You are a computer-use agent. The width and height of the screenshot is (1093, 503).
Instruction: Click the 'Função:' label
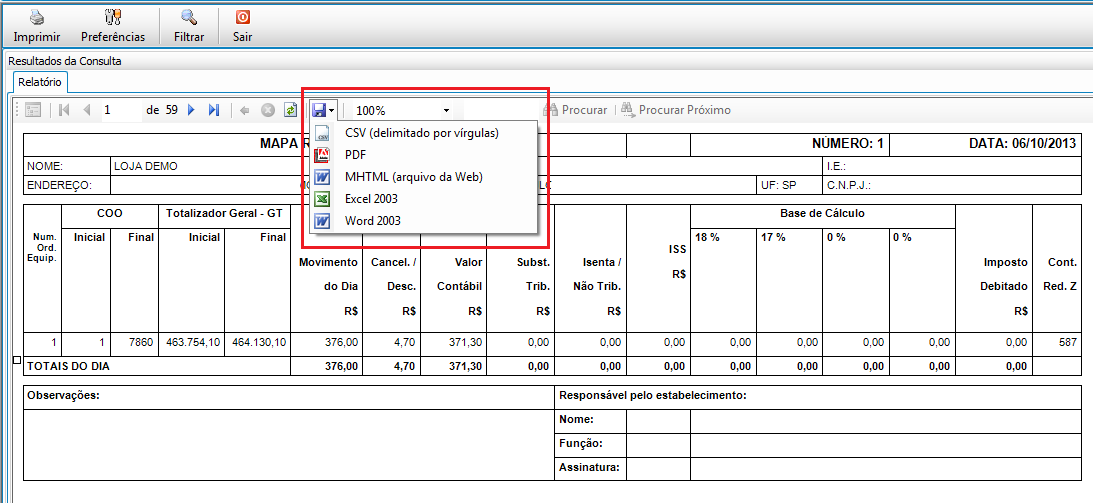(581, 443)
